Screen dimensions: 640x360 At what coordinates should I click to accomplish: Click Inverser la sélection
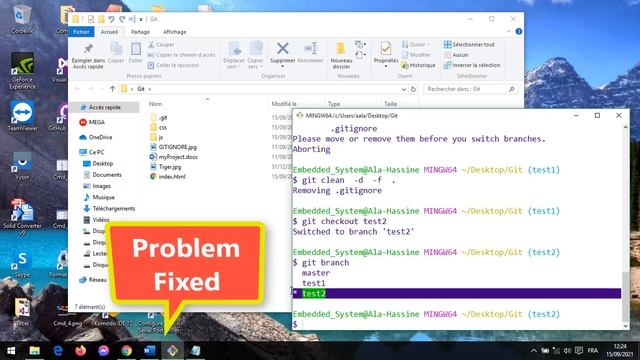(471, 65)
